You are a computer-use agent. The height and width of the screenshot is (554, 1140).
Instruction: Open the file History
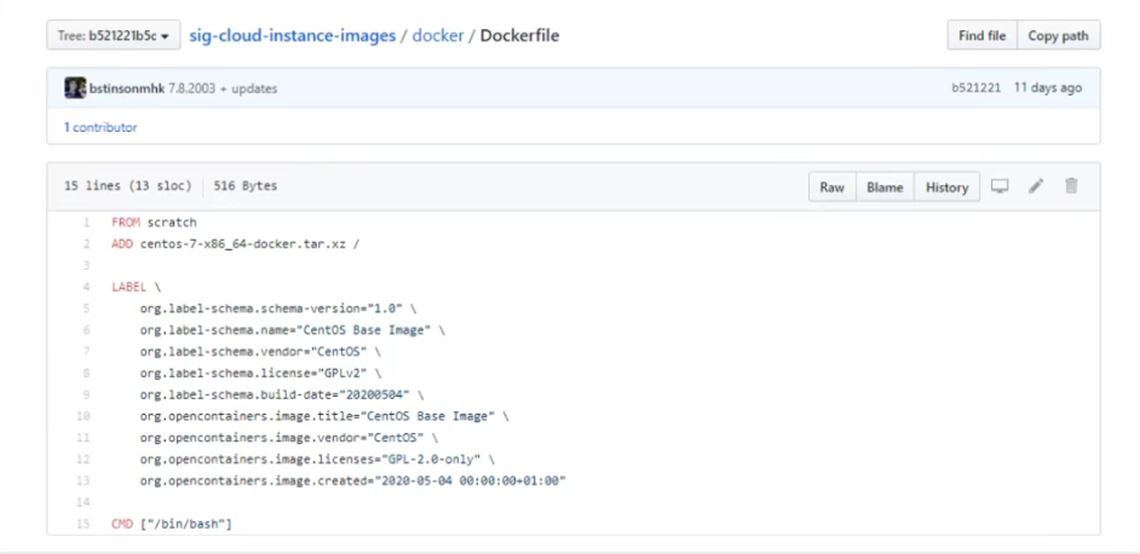click(946, 187)
